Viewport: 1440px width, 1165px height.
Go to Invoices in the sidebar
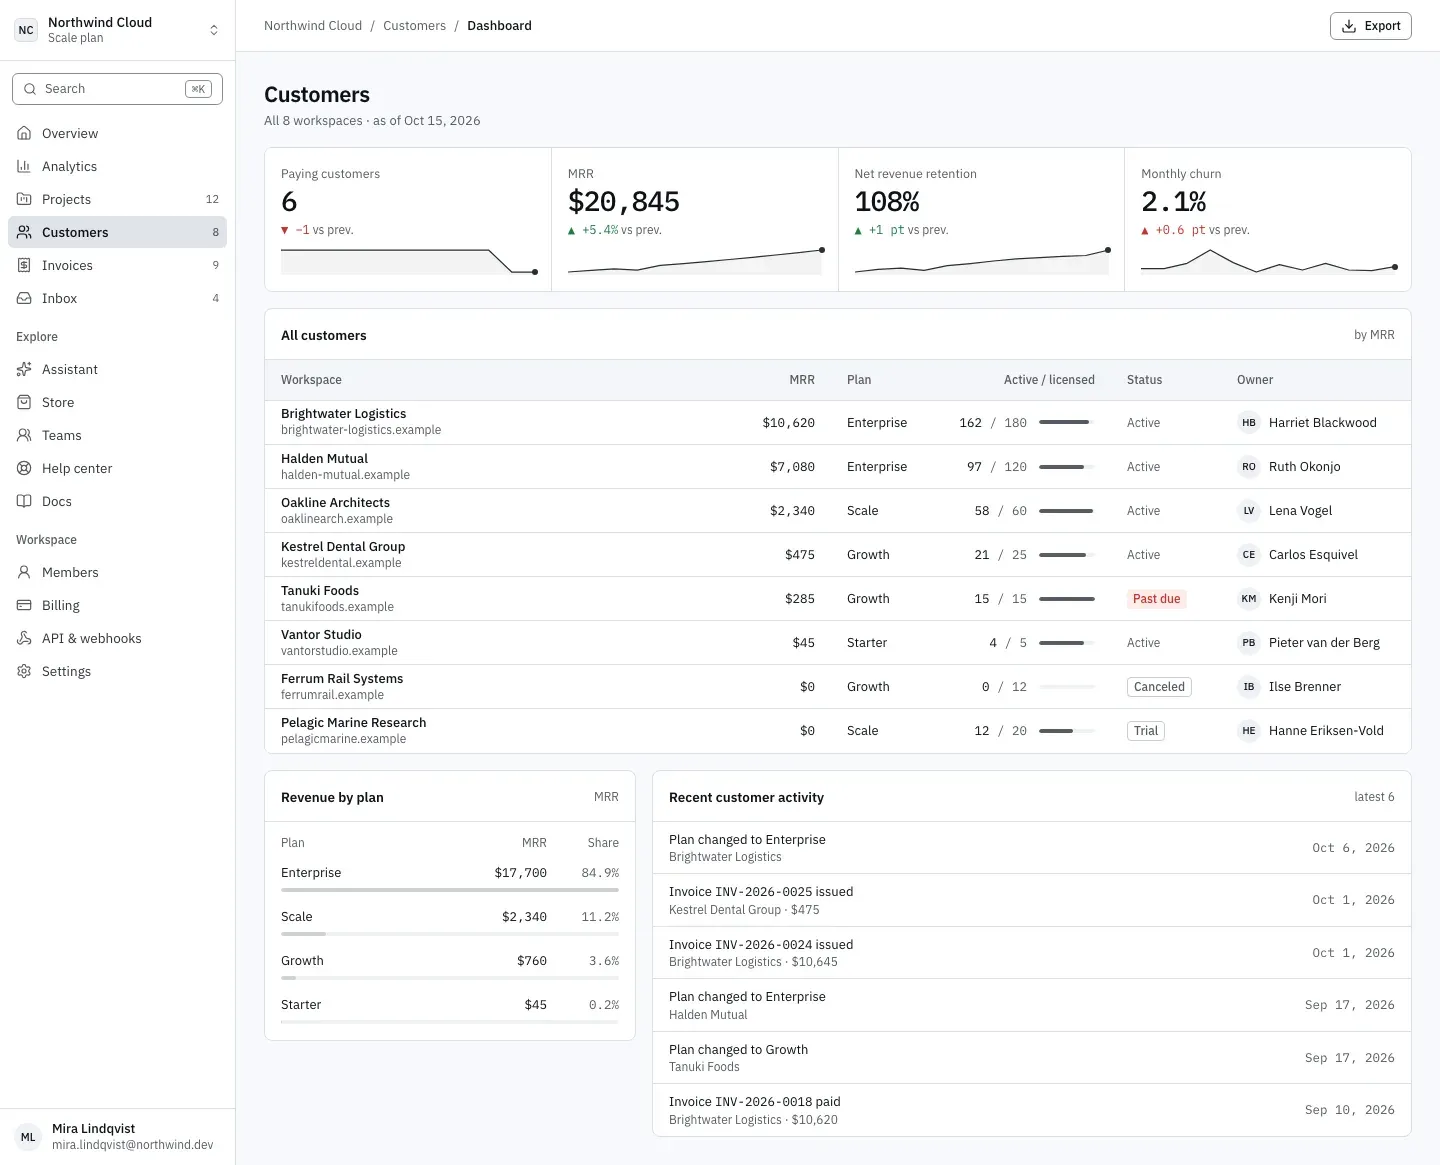(117, 265)
